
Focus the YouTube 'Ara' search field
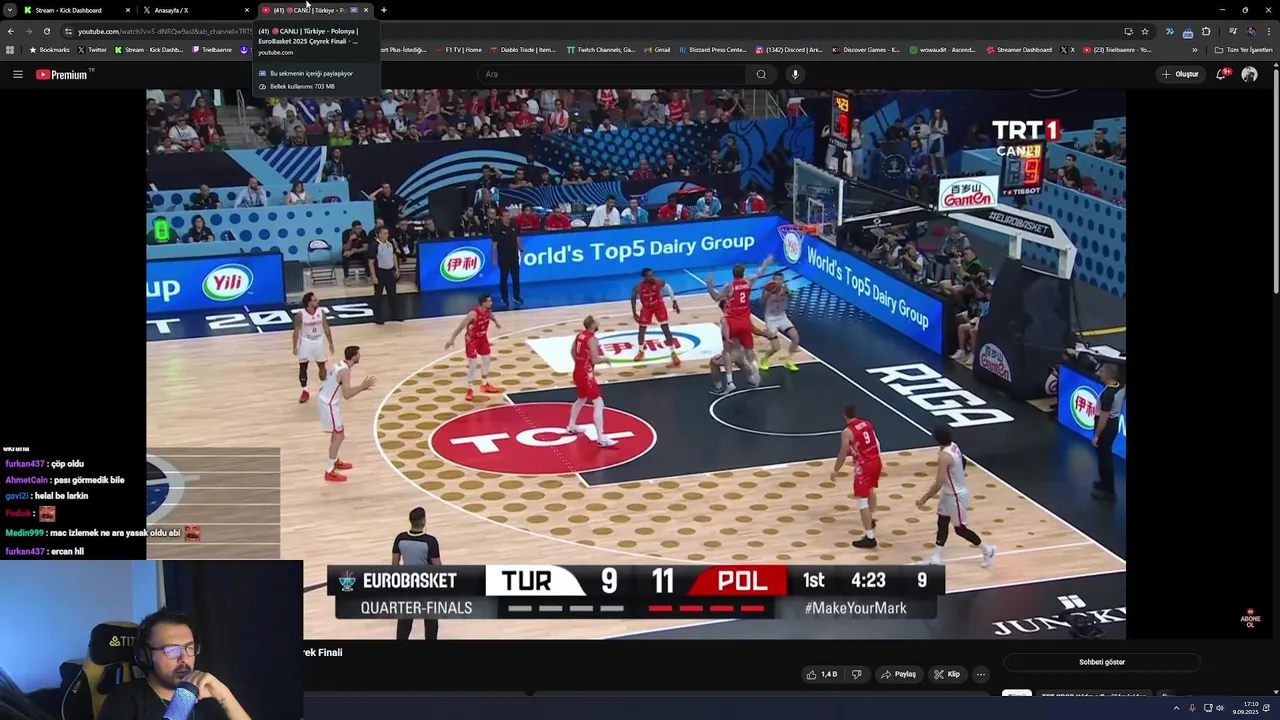click(613, 74)
